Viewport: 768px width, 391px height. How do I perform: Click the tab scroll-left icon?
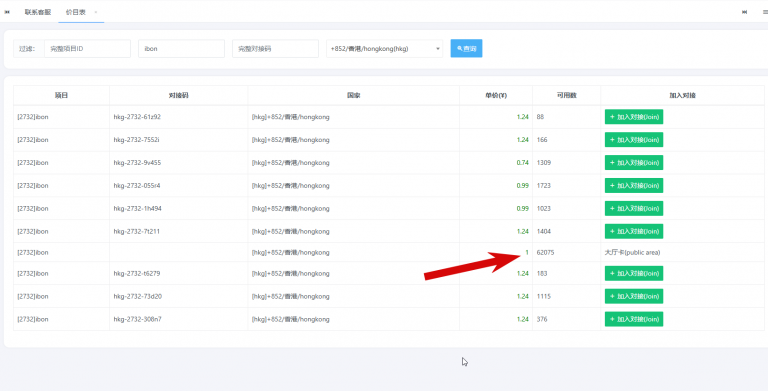click(x=7, y=12)
